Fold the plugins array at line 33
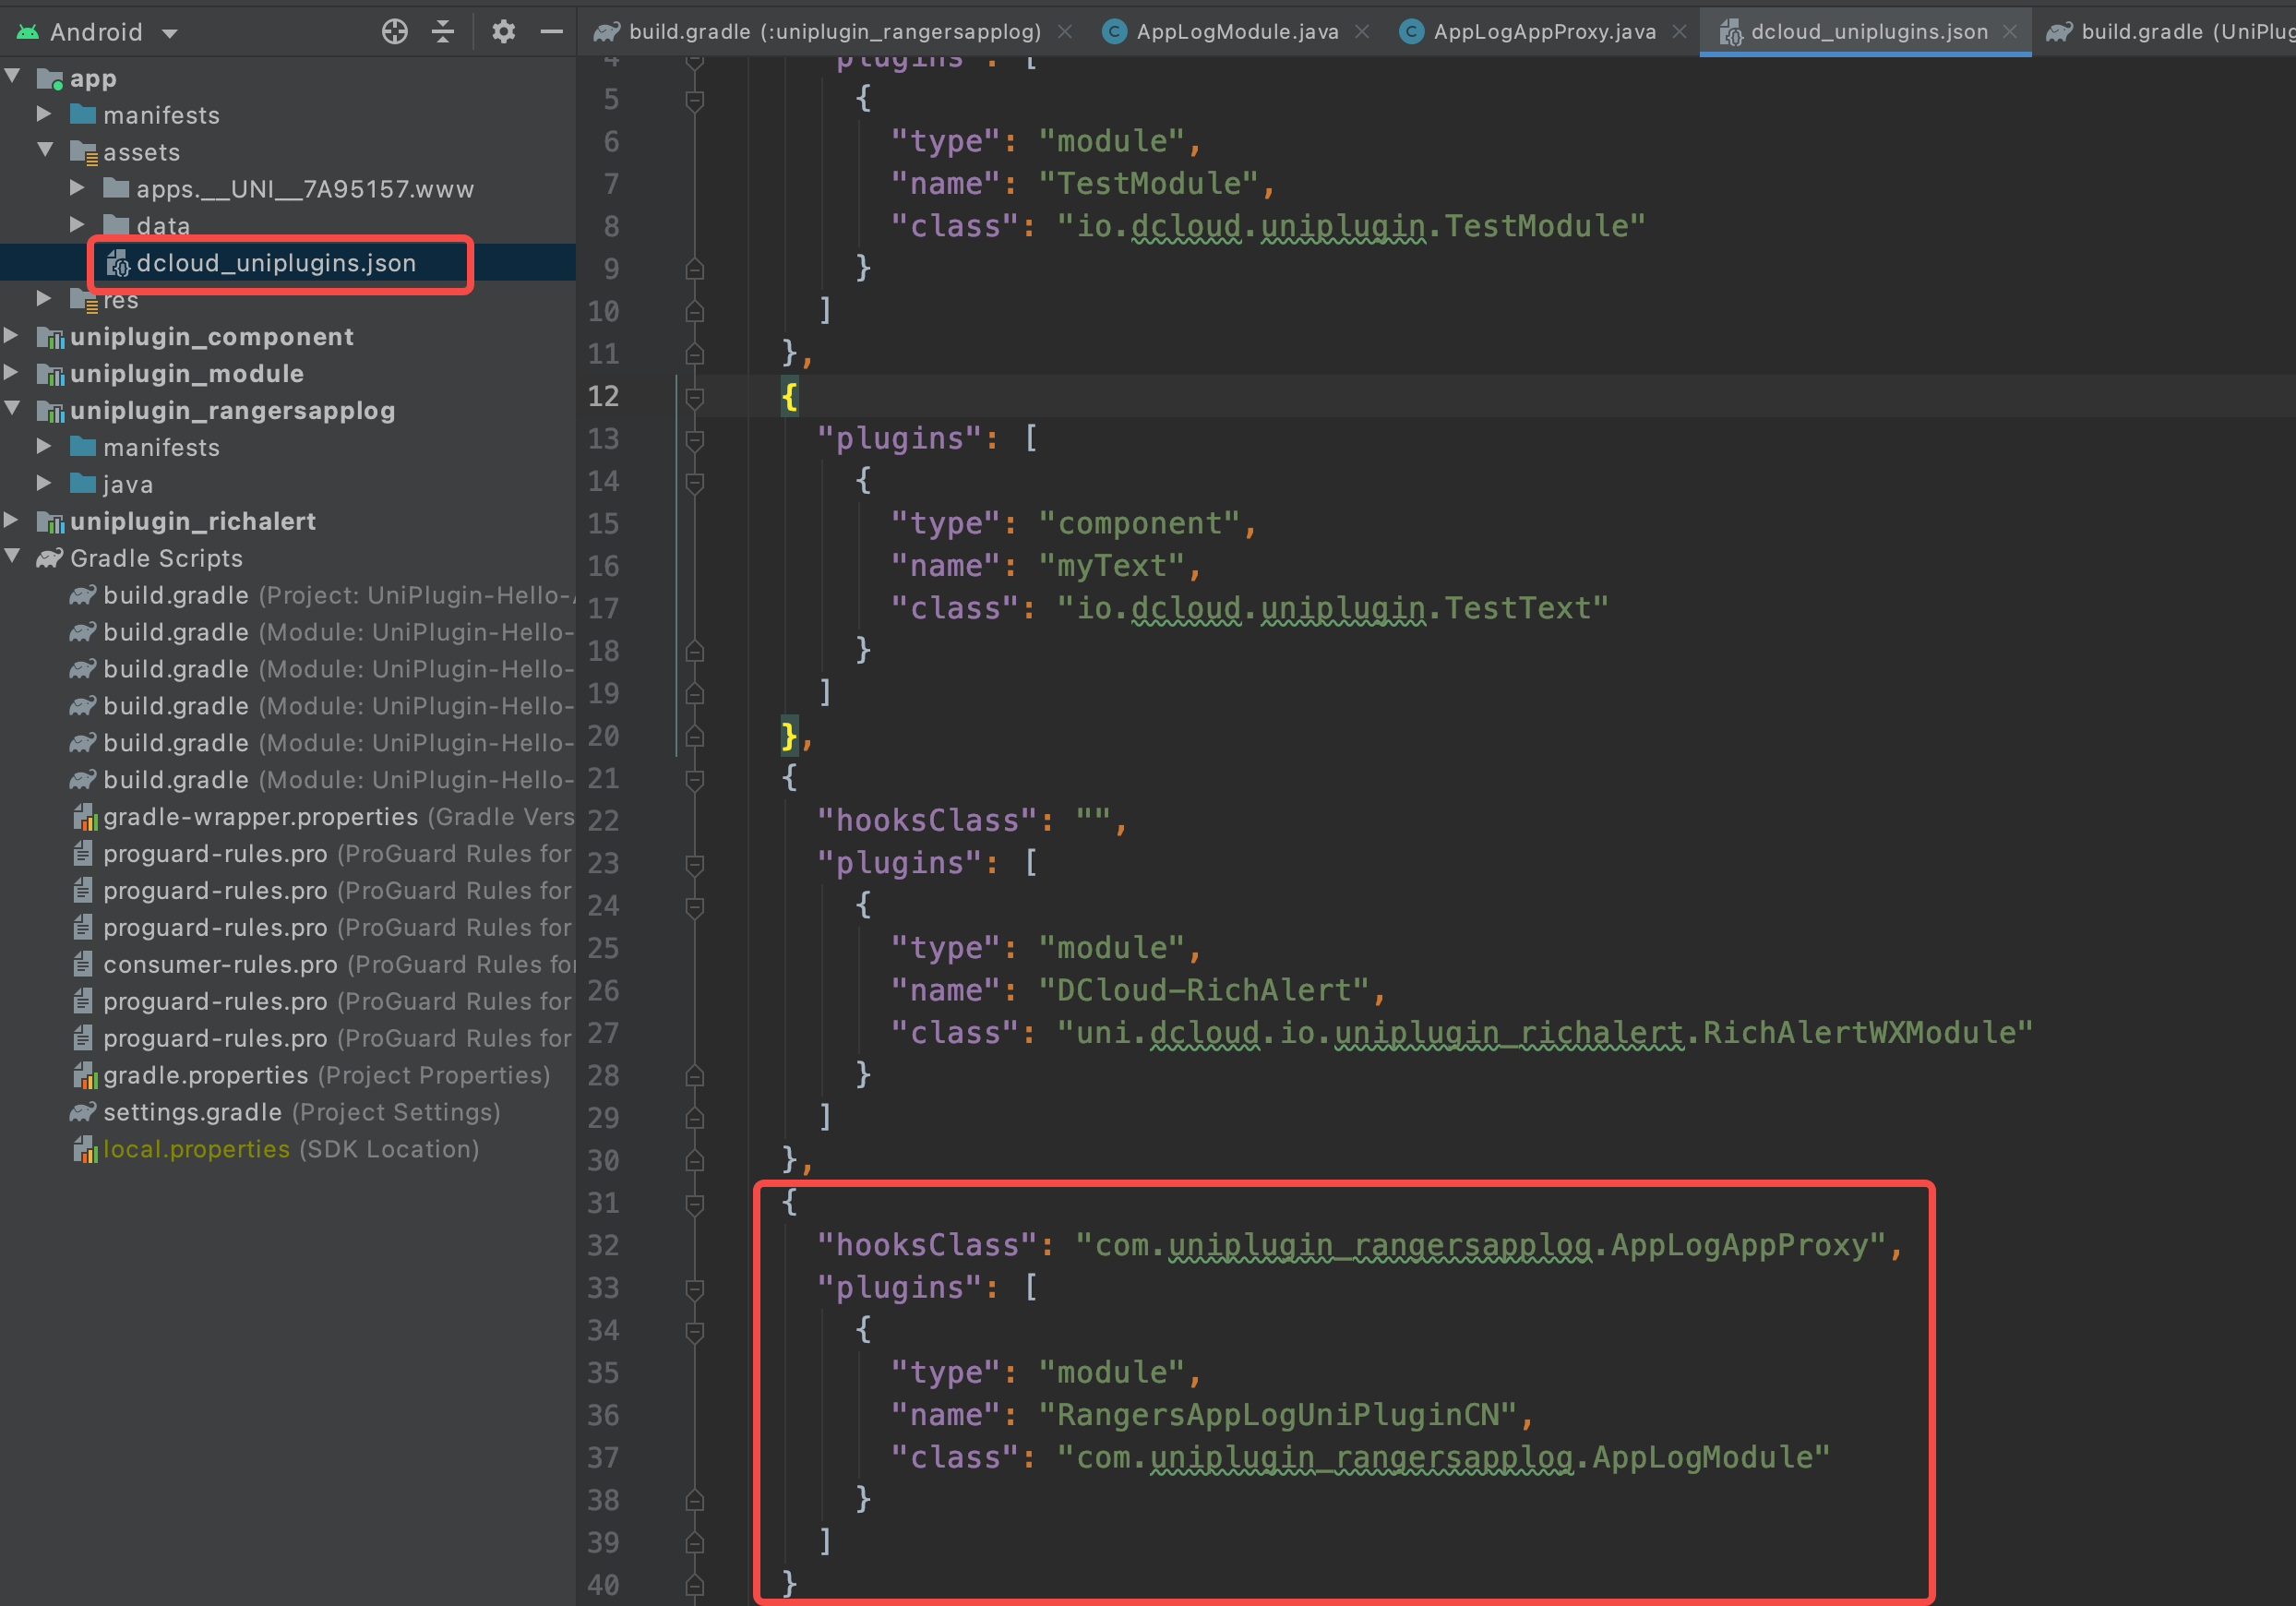The width and height of the screenshot is (2296, 1606). click(695, 1289)
